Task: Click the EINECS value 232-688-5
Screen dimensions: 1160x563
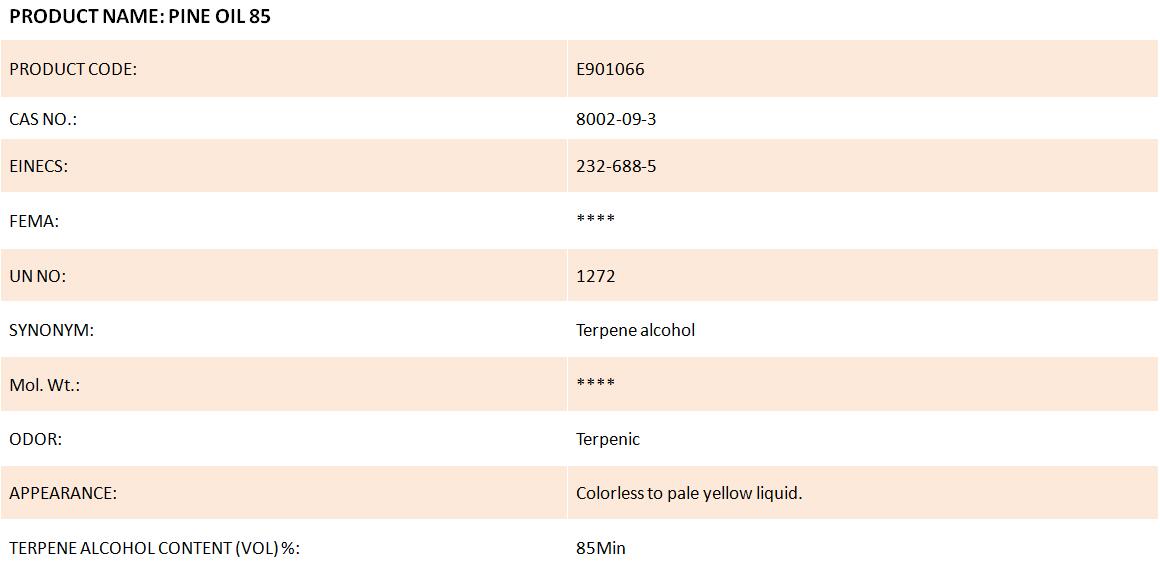Action: point(616,166)
